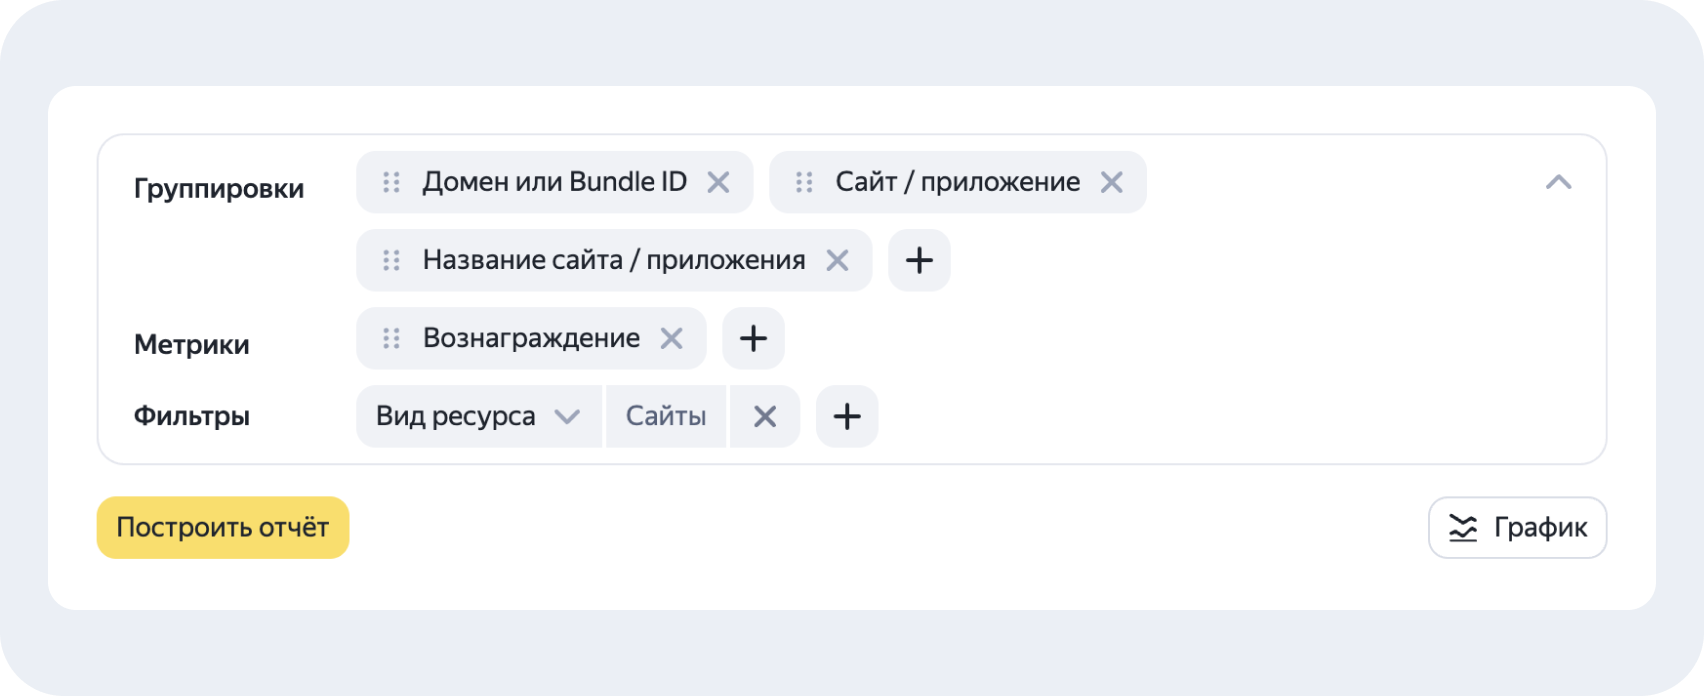The image size is (1704, 696).
Task: Click the 'Сайты' filter value
Action: tap(666, 416)
